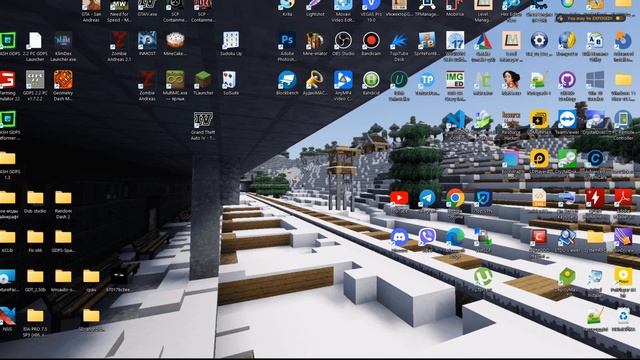Open the Fix x86 folder
Image resolution: width=640 pixels, height=360 pixels.
(35, 237)
